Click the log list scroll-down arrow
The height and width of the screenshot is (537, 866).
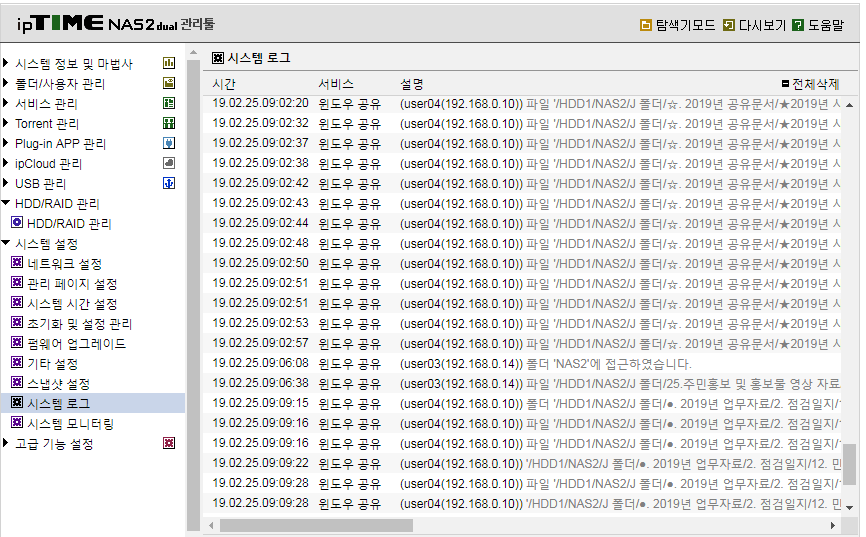849,507
